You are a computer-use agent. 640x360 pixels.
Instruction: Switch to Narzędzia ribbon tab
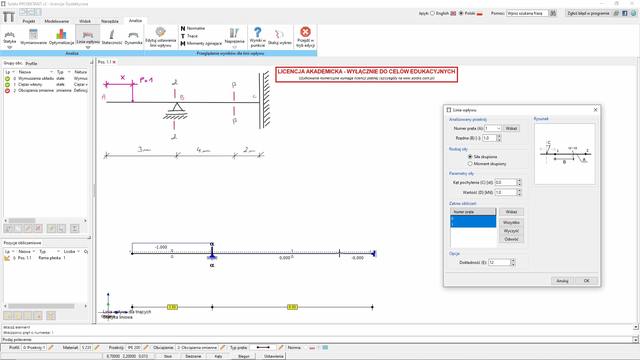[110, 21]
